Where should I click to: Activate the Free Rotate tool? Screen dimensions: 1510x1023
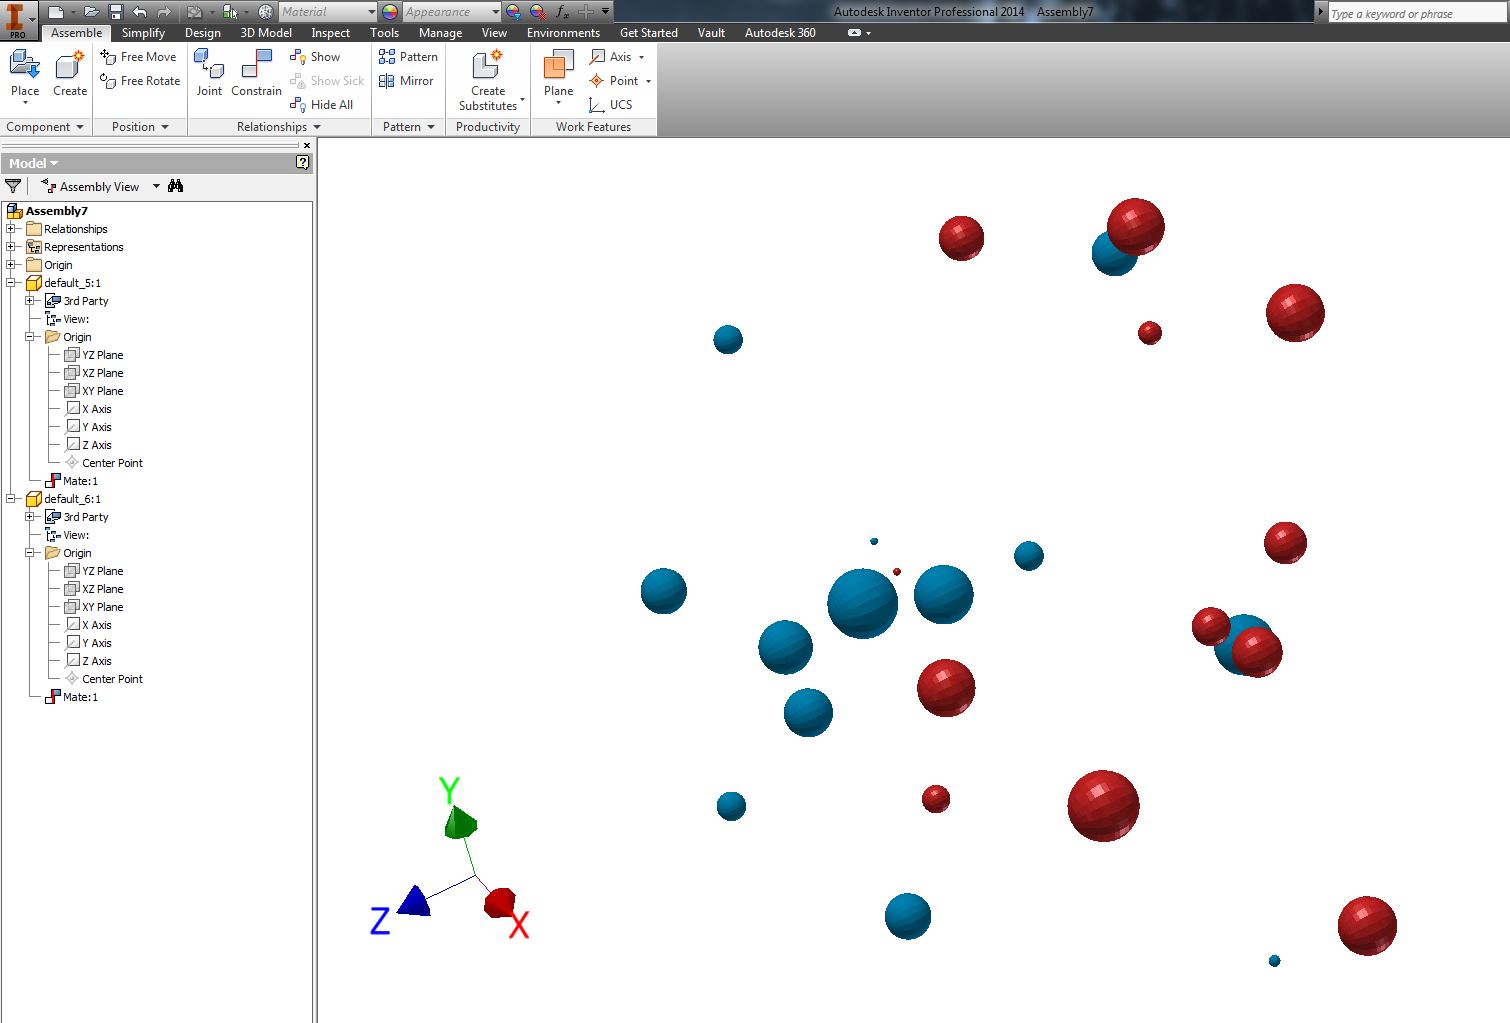(x=140, y=81)
